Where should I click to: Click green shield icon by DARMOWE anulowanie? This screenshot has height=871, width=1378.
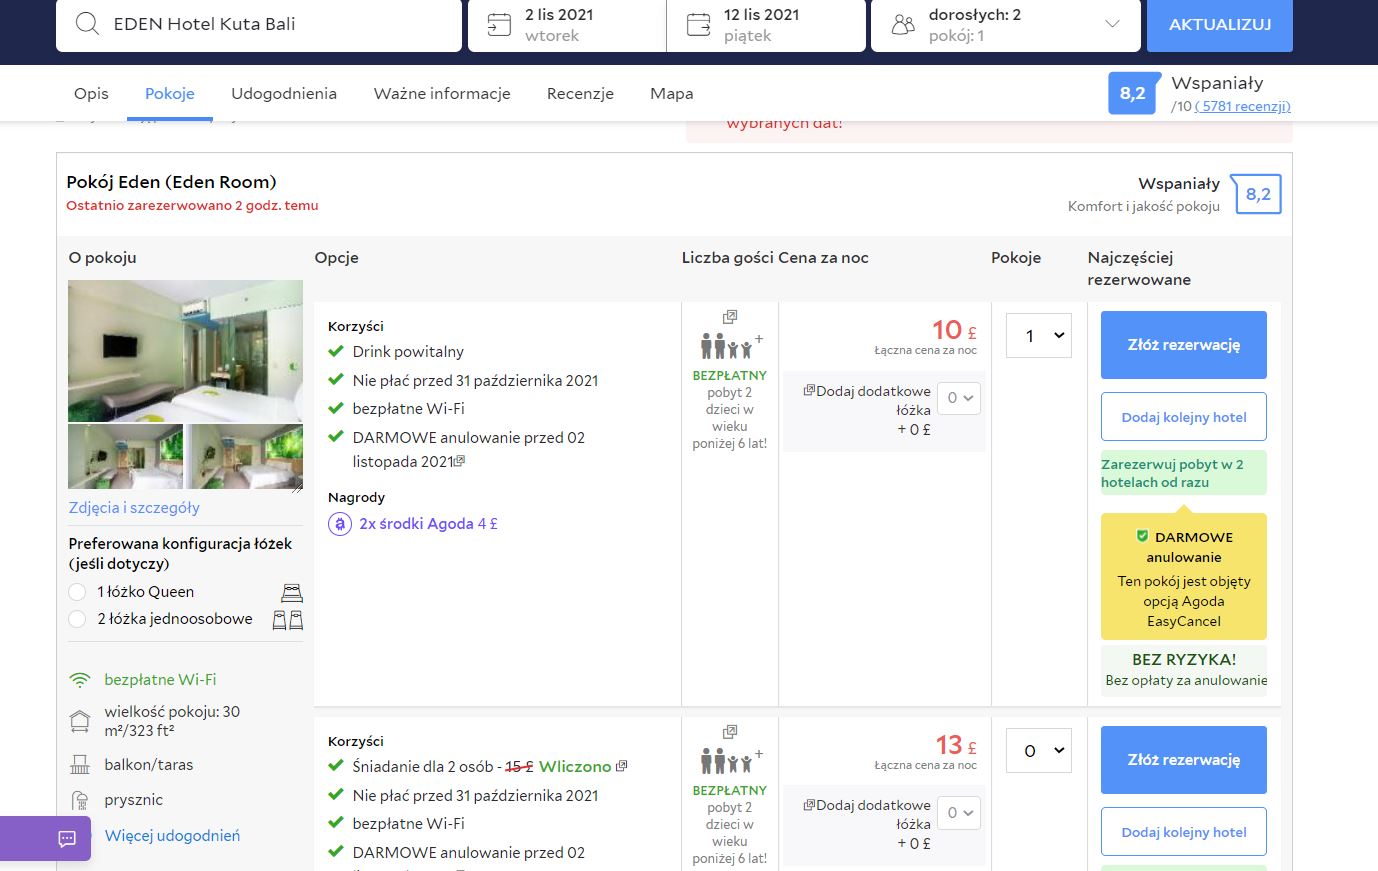1142,536
